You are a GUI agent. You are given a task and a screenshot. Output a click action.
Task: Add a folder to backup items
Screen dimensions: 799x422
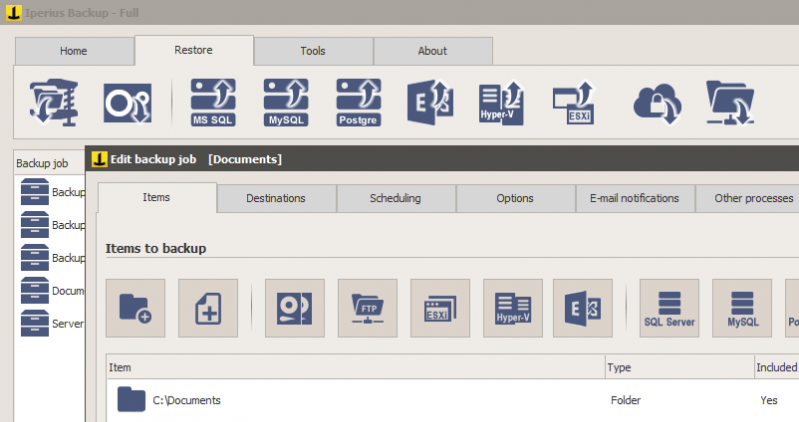coord(136,308)
